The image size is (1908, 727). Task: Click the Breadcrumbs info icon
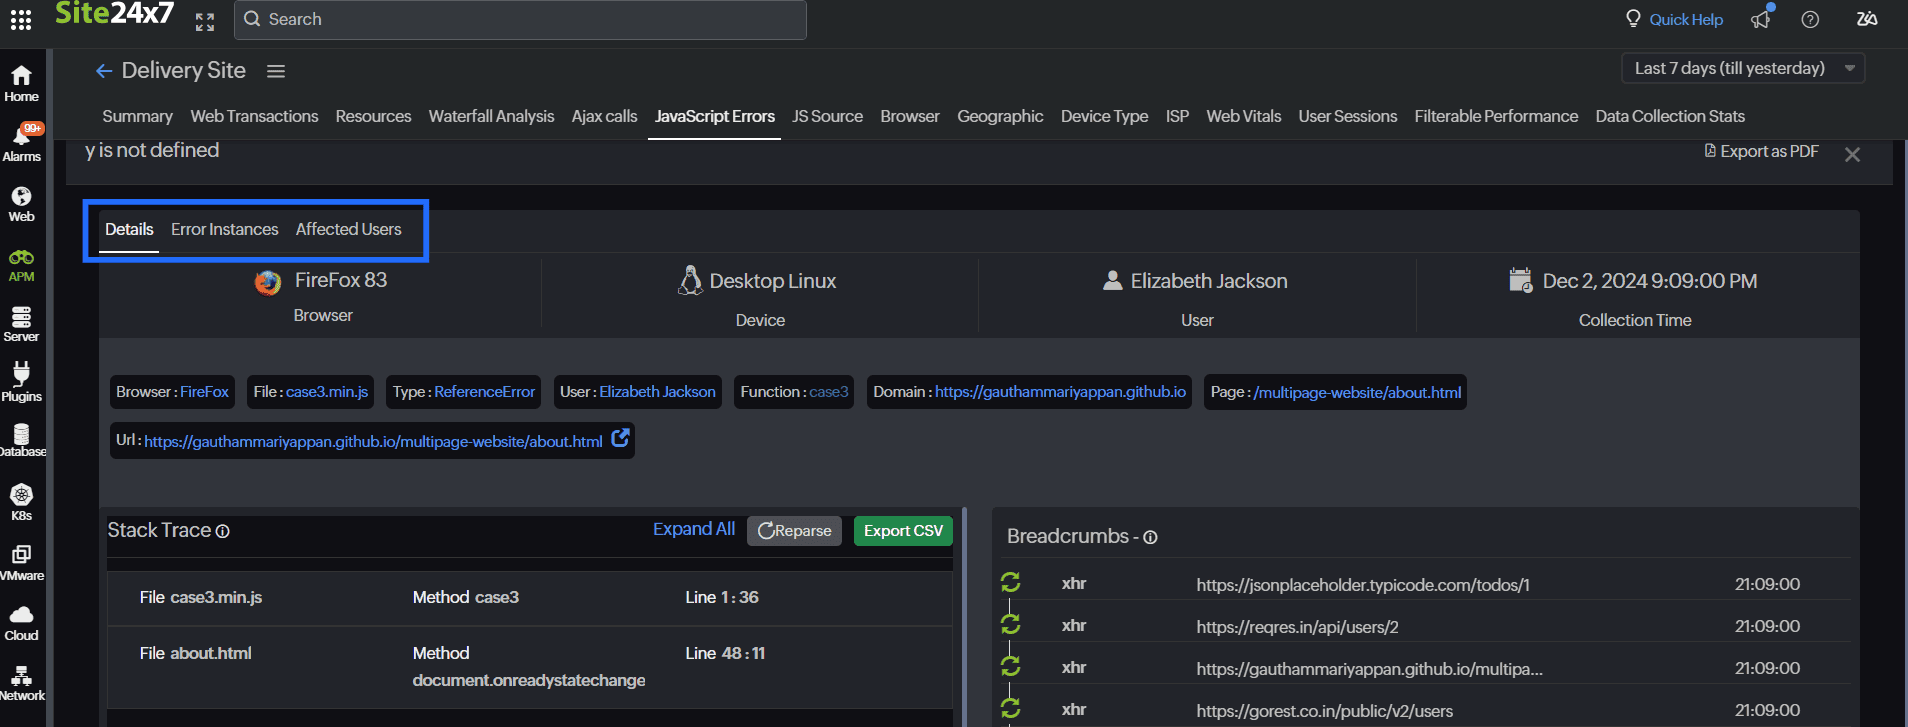[x=1150, y=537]
